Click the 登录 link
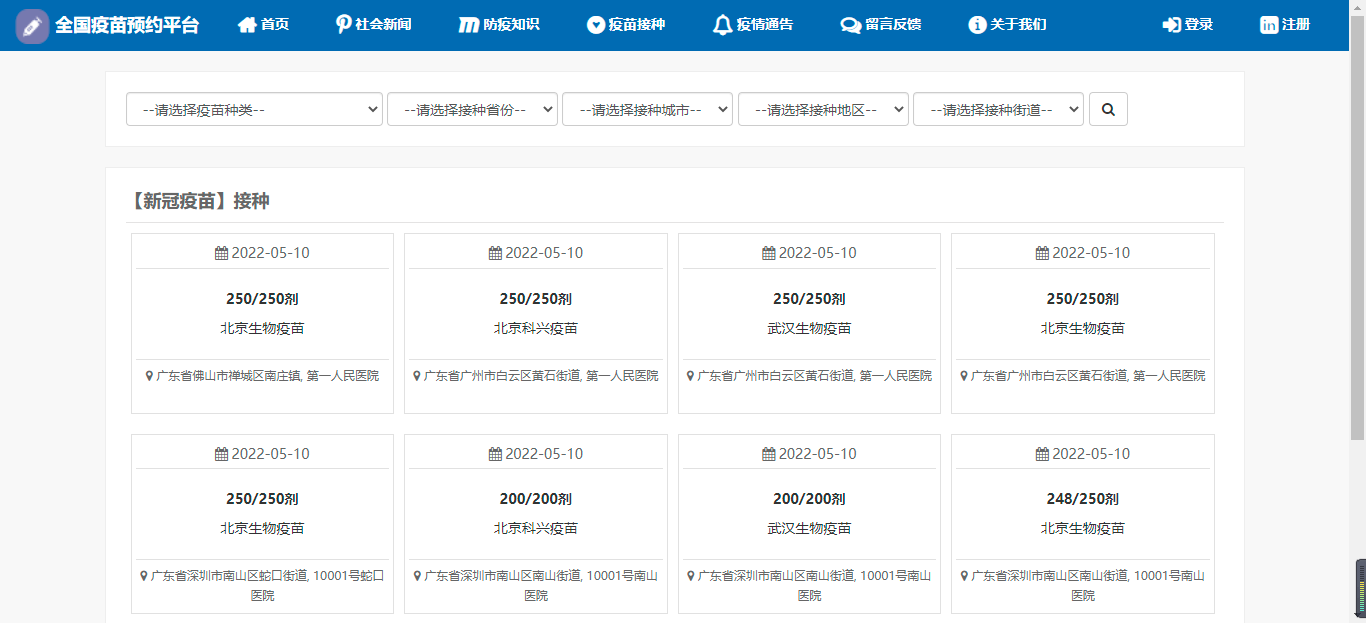 pos(1188,25)
